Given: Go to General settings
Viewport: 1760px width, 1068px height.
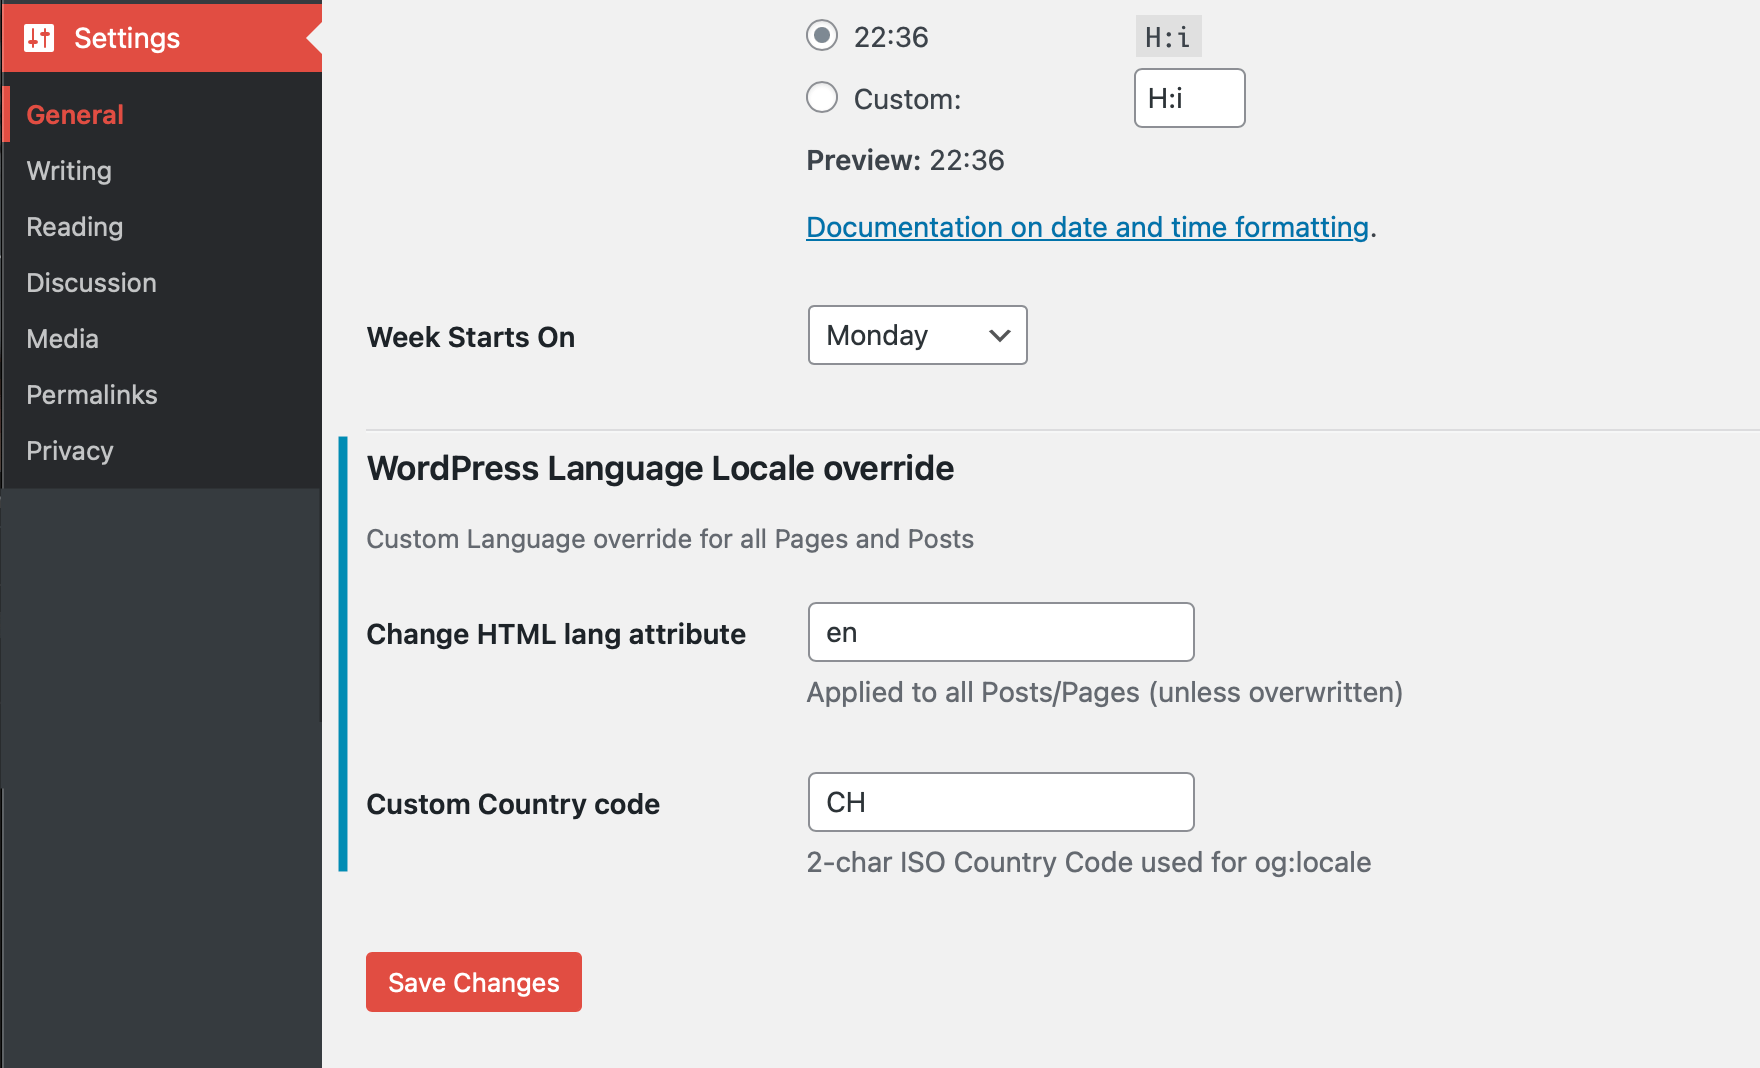Looking at the screenshot, I should pyautogui.click(x=75, y=115).
